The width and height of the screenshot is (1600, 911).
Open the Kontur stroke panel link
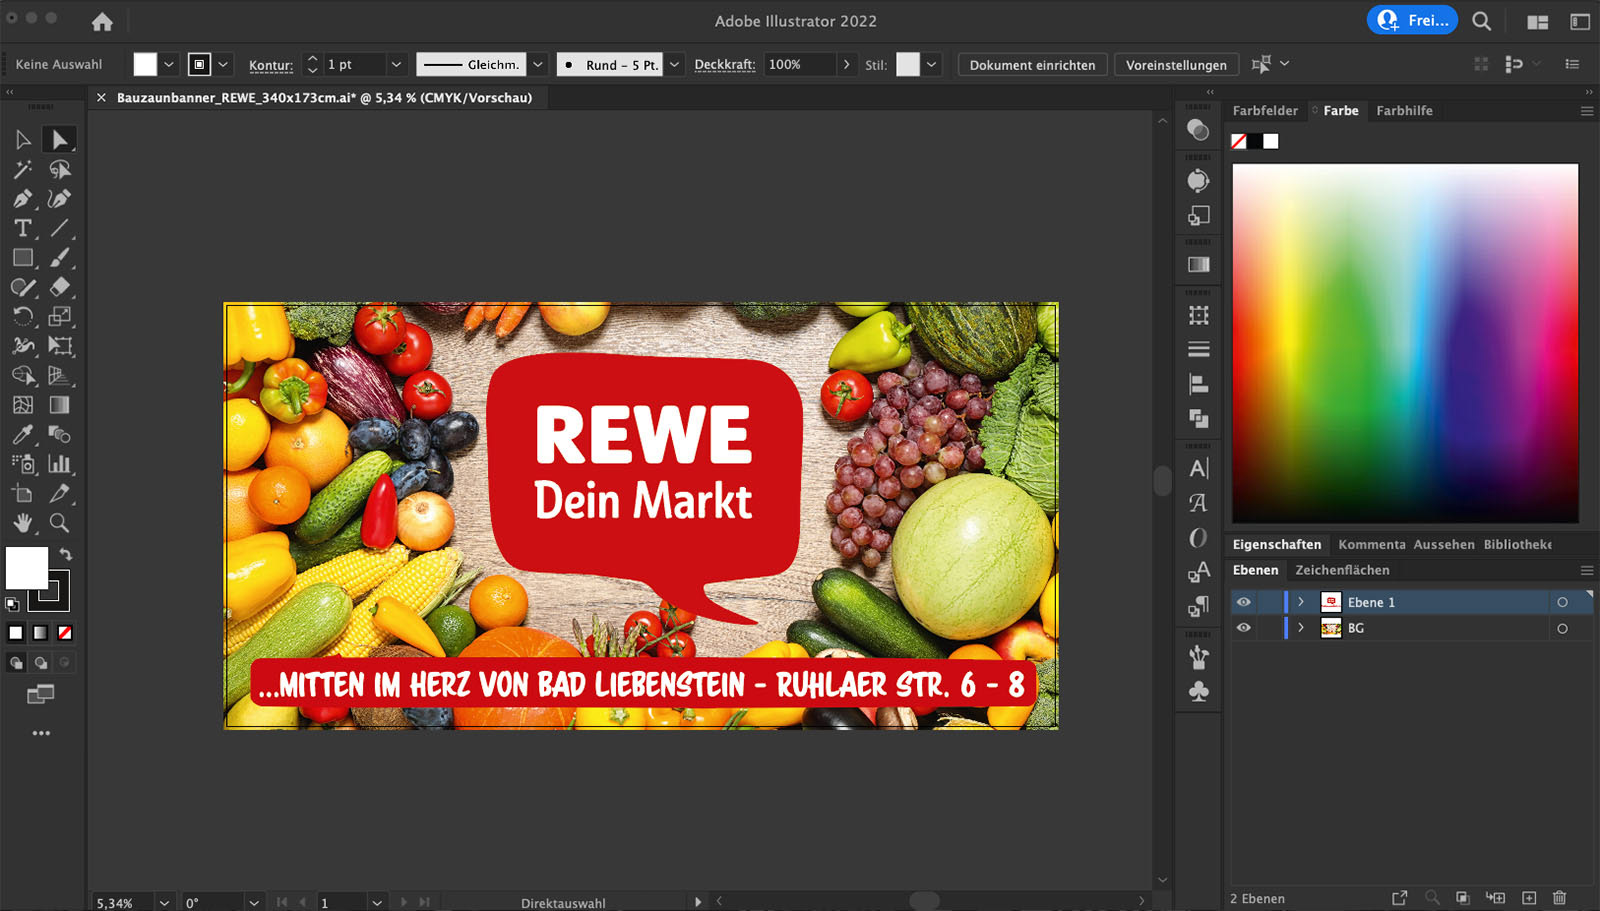(271, 65)
